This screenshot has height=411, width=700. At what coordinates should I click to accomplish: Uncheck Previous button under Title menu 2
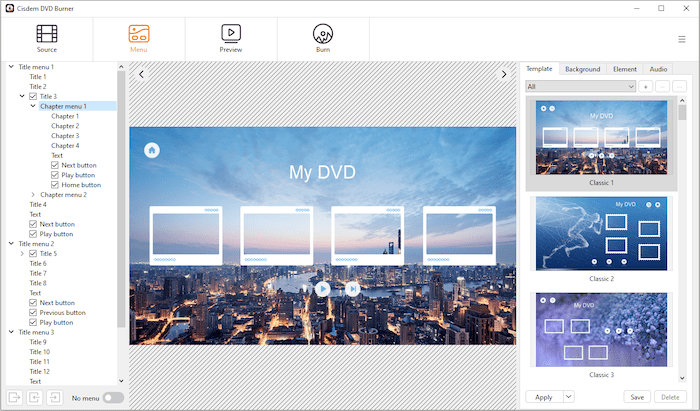33,312
